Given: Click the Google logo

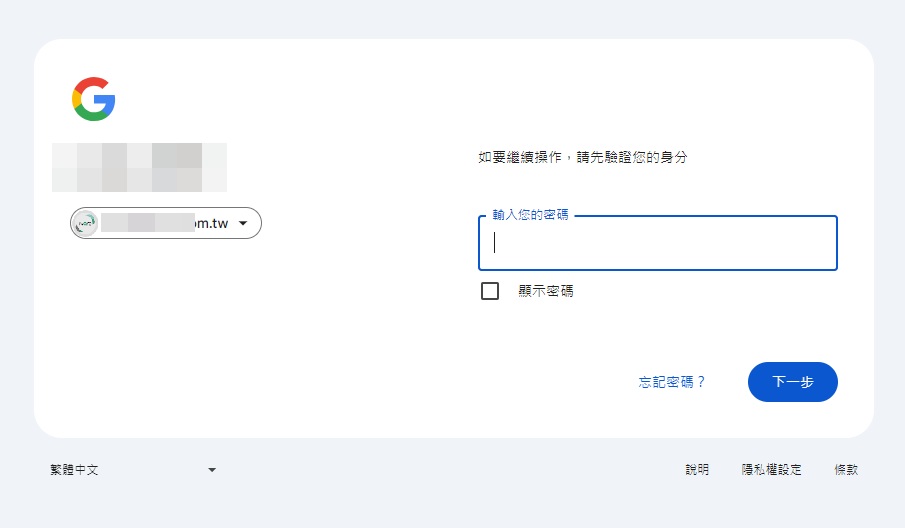Looking at the screenshot, I should [94, 99].
